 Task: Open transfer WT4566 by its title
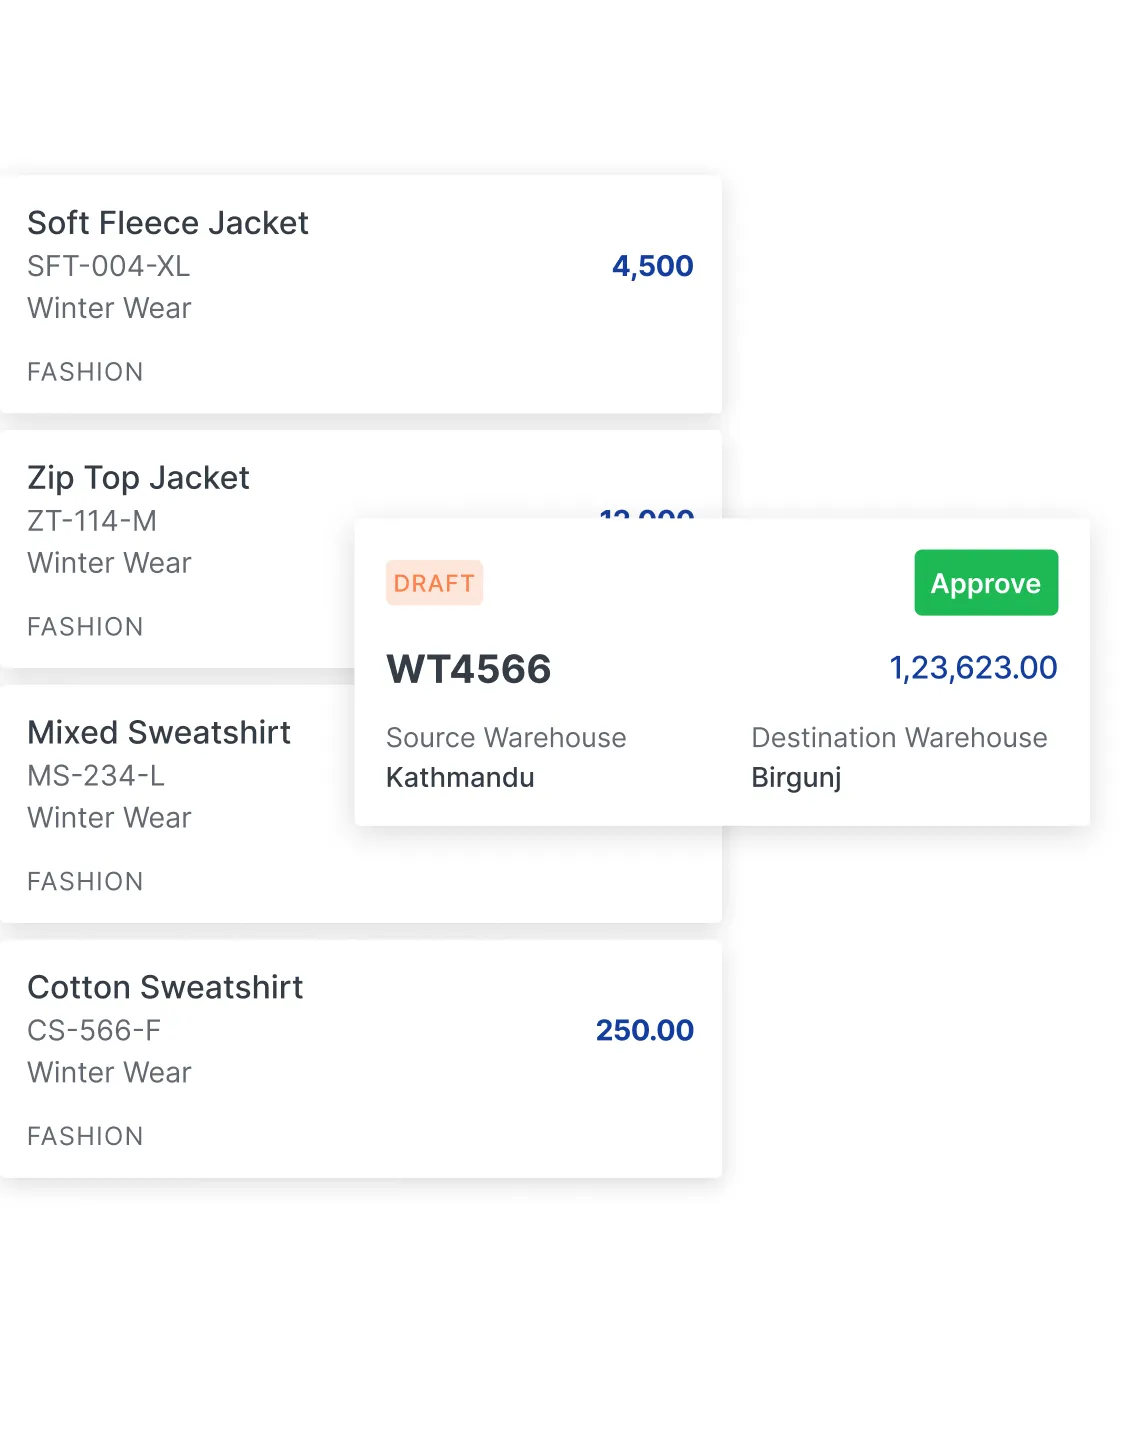[x=468, y=669]
